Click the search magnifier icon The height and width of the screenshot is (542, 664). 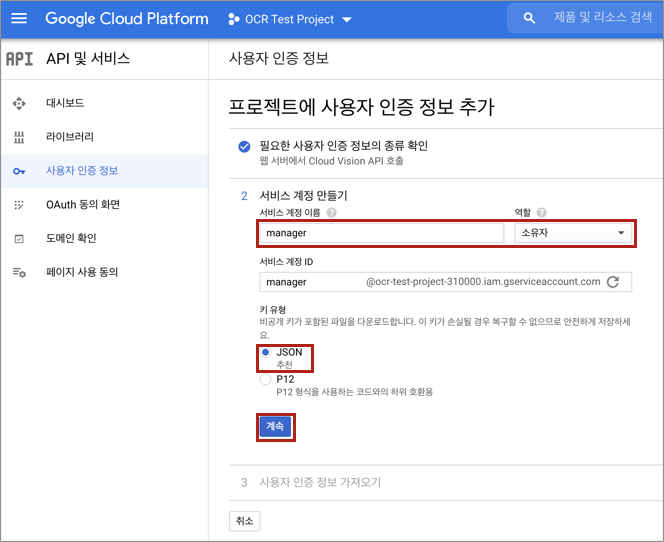pyautogui.click(x=529, y=18)
